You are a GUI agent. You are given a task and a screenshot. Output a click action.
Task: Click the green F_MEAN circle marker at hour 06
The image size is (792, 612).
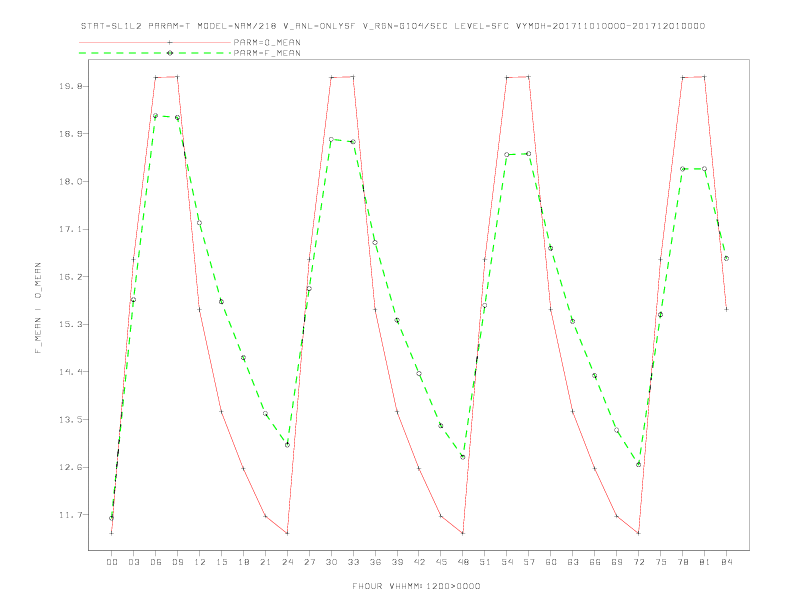tap(156, 116)
